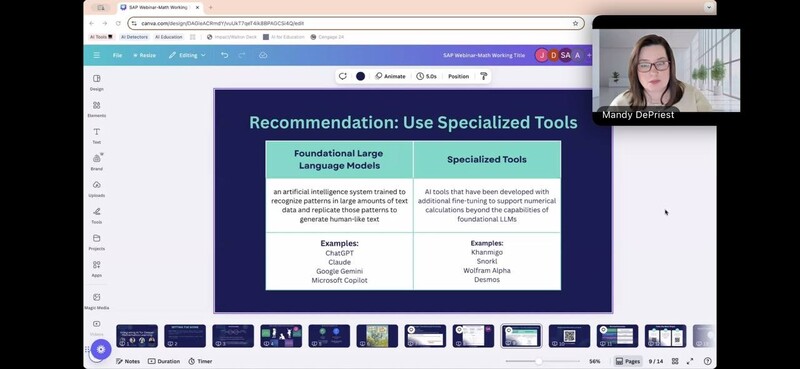
Task: Open the Projects panel
Action: click(x=96, y=241)
